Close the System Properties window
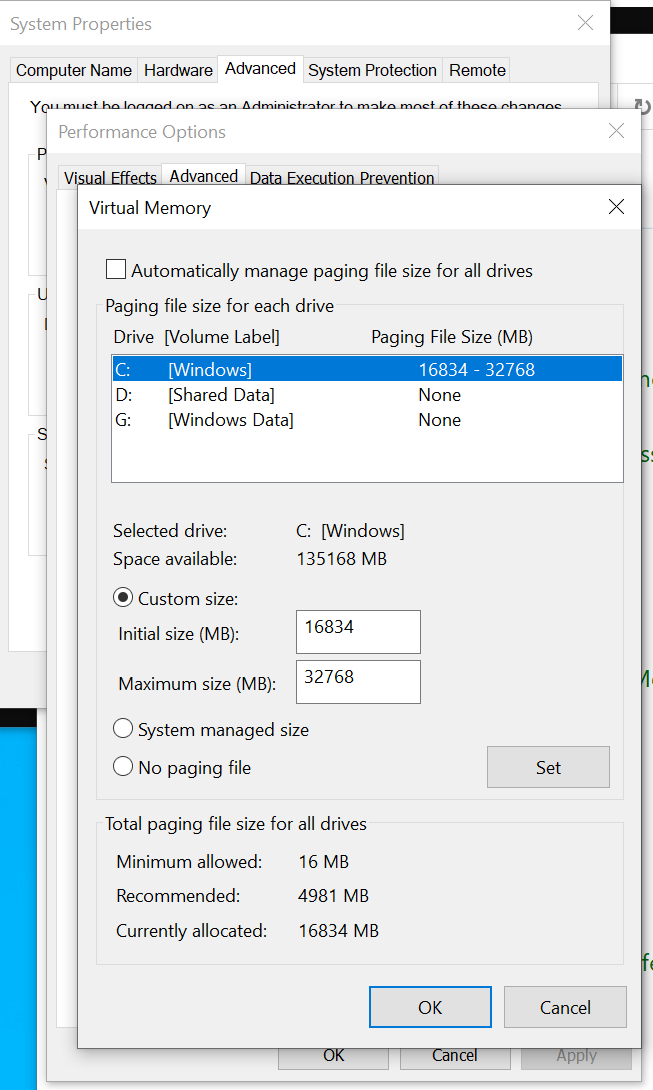Viewport: 653px width, 1090px height. pyautogui.click(x=586, y=23)
